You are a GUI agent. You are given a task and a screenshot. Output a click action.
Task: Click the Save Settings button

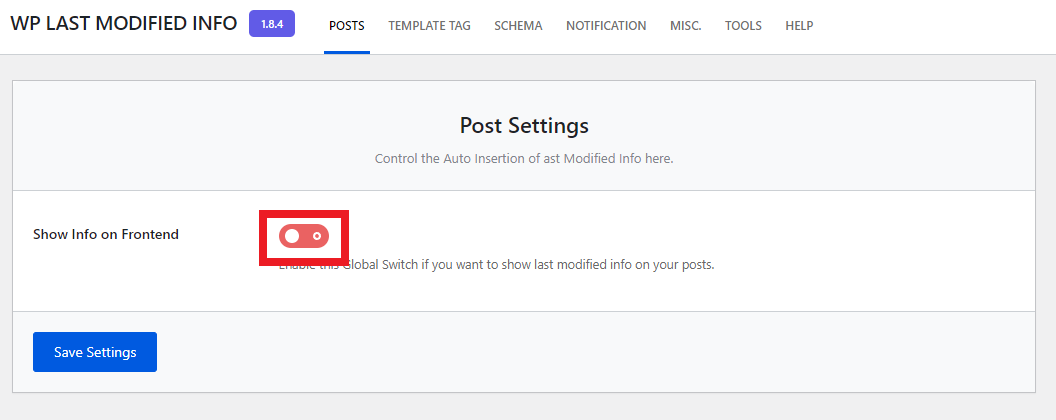(x=95, y=352)
